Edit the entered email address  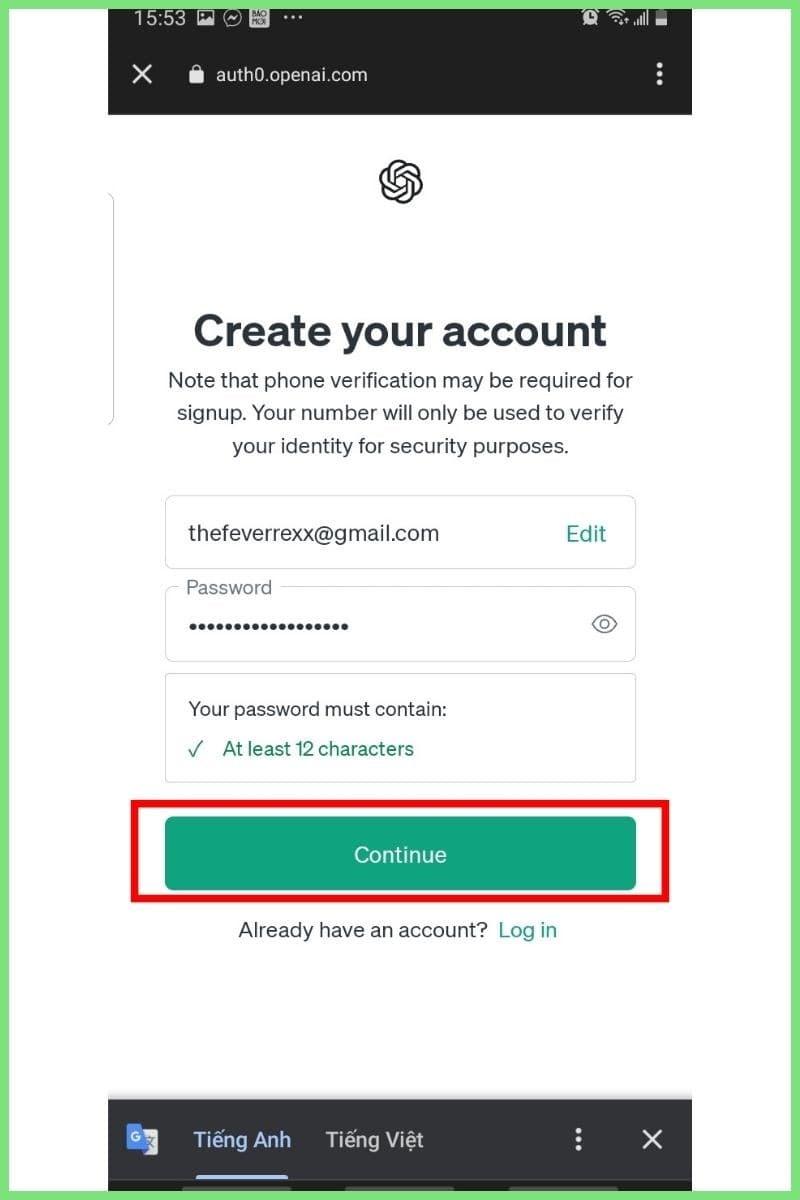[x=585, y=534]
